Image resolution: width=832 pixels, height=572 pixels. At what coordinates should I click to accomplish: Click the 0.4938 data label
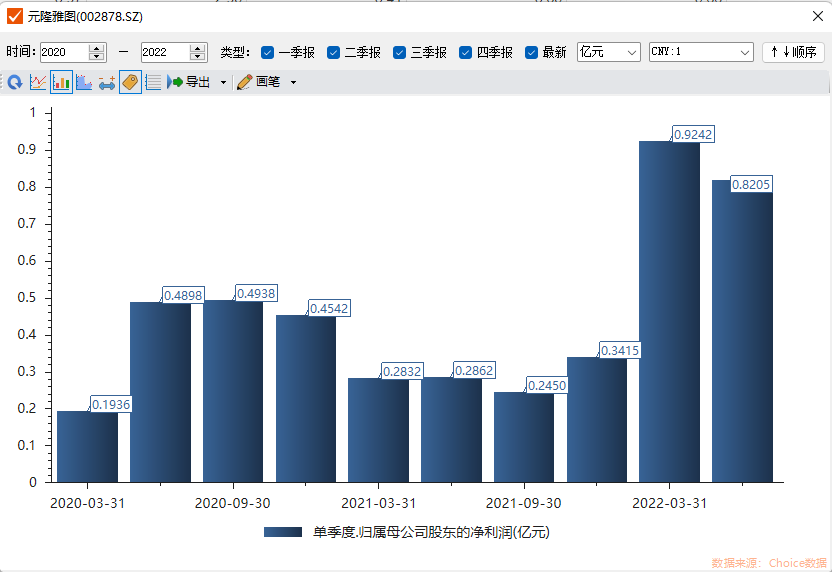(x=256, y=293)
